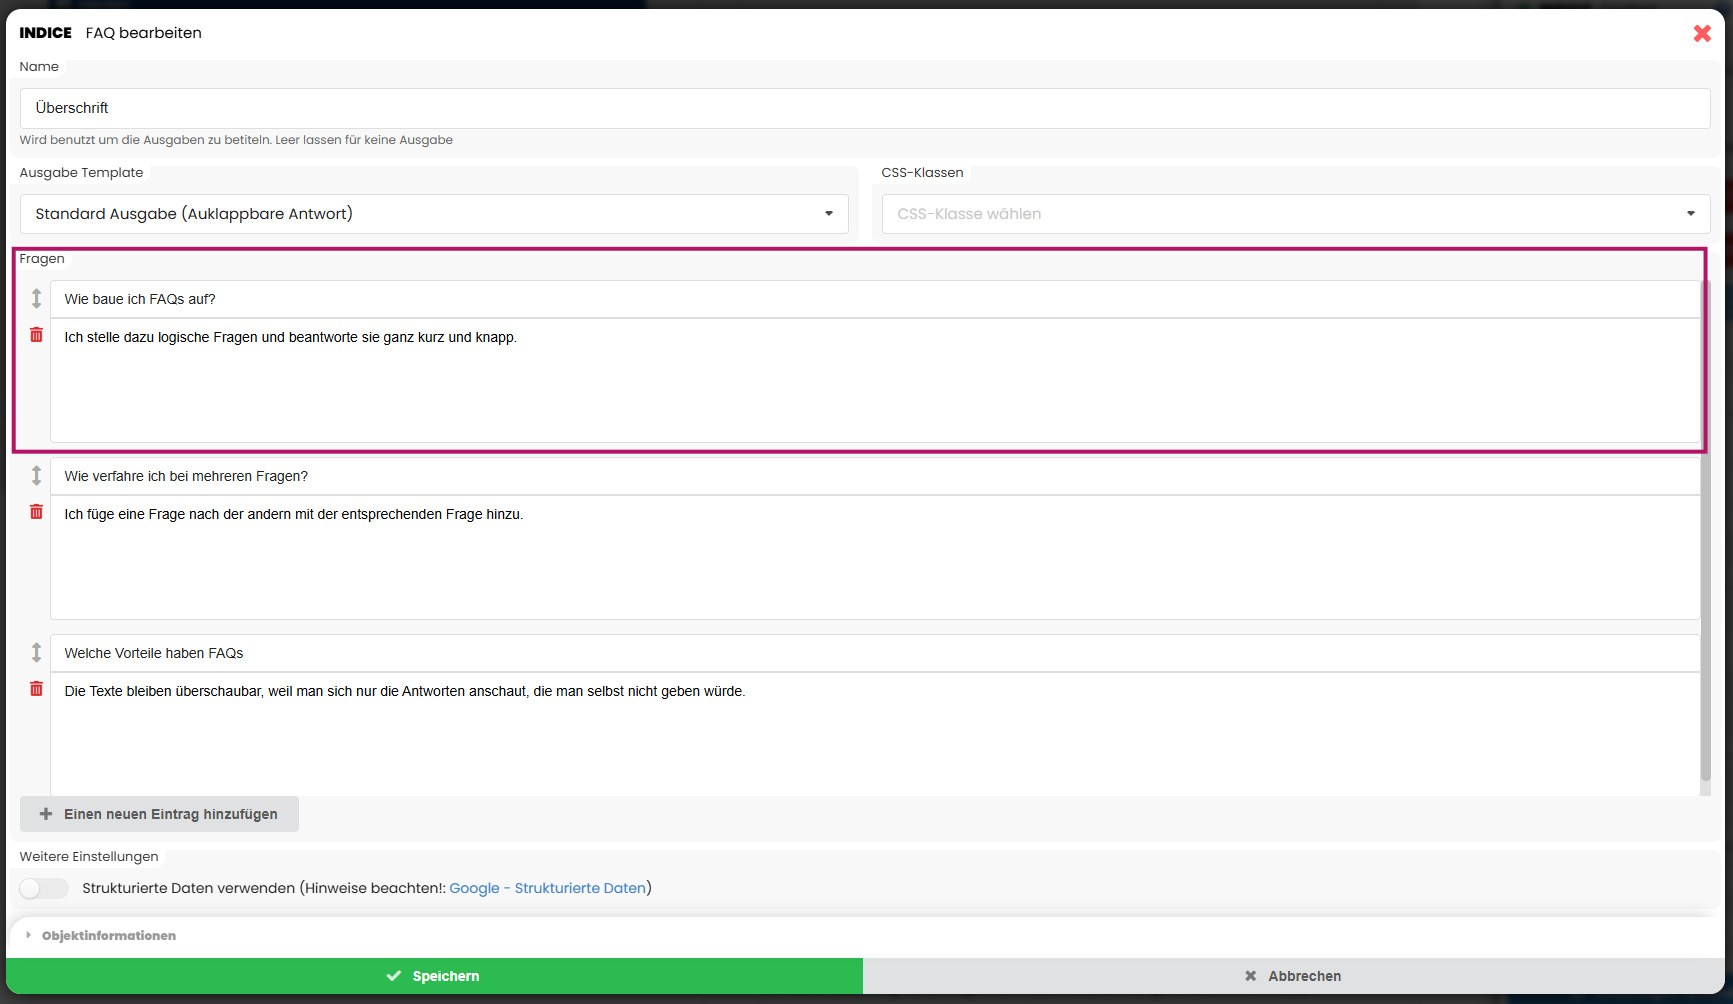Image resolution: width=1733 pixels, height=1004 pixels.
Task: Add a new entry via 'Einen neuen Eintrag hinzufügen'
Action: click(160, 814)
